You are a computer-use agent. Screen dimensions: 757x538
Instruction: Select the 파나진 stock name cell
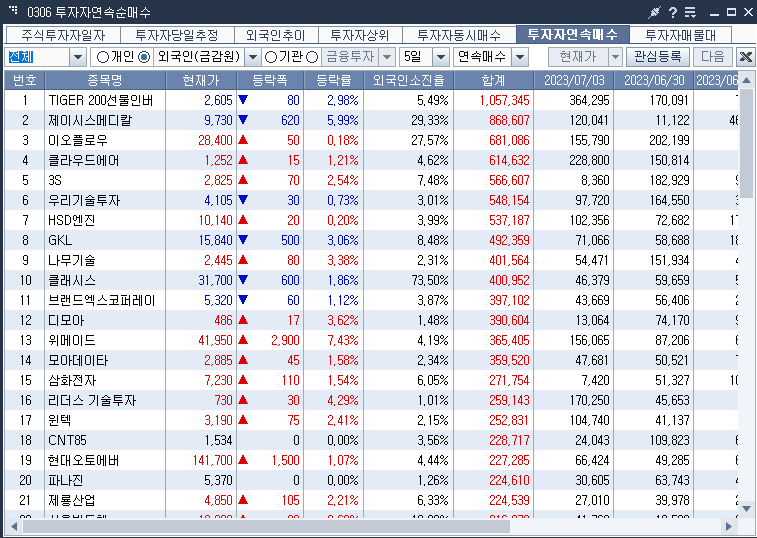pyautogui.click(x=105, y=480)
